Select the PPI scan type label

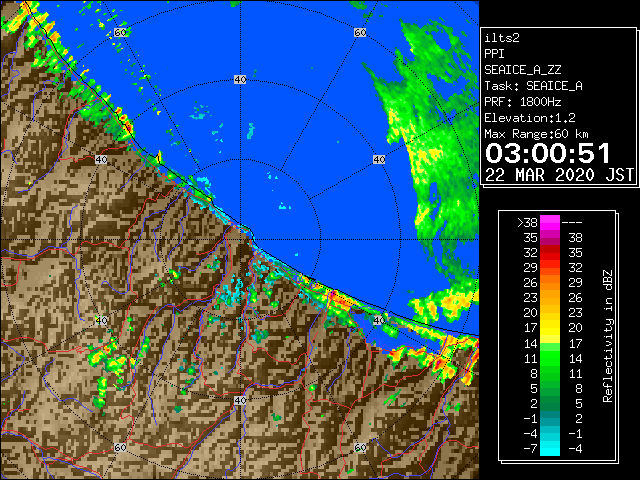point(494,54)
